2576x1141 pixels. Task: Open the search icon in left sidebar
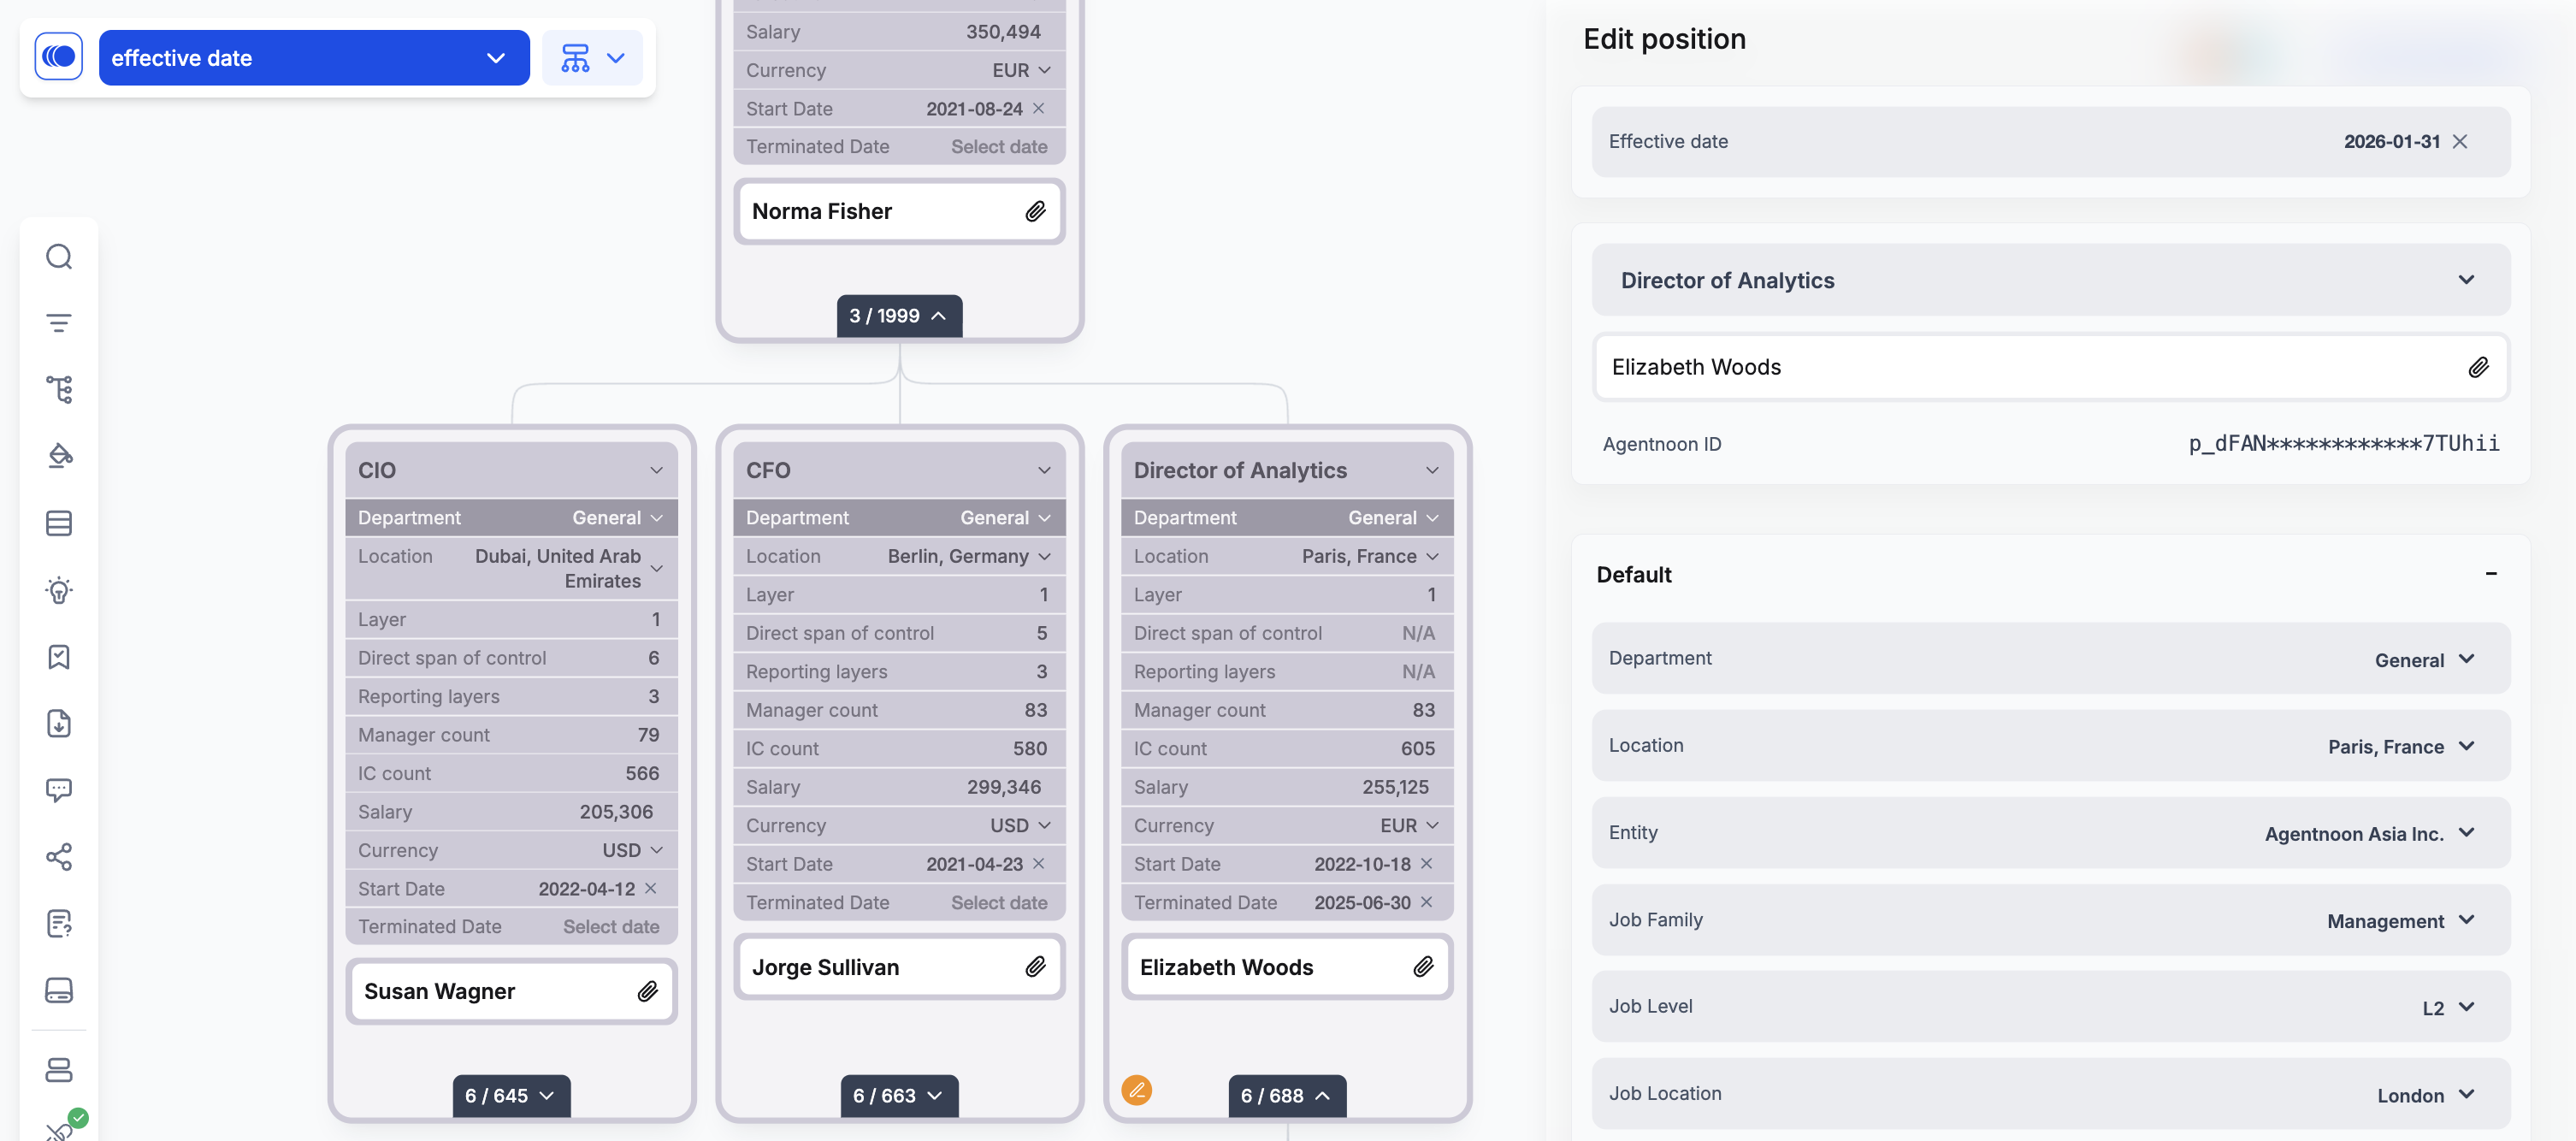click(59, 257)
